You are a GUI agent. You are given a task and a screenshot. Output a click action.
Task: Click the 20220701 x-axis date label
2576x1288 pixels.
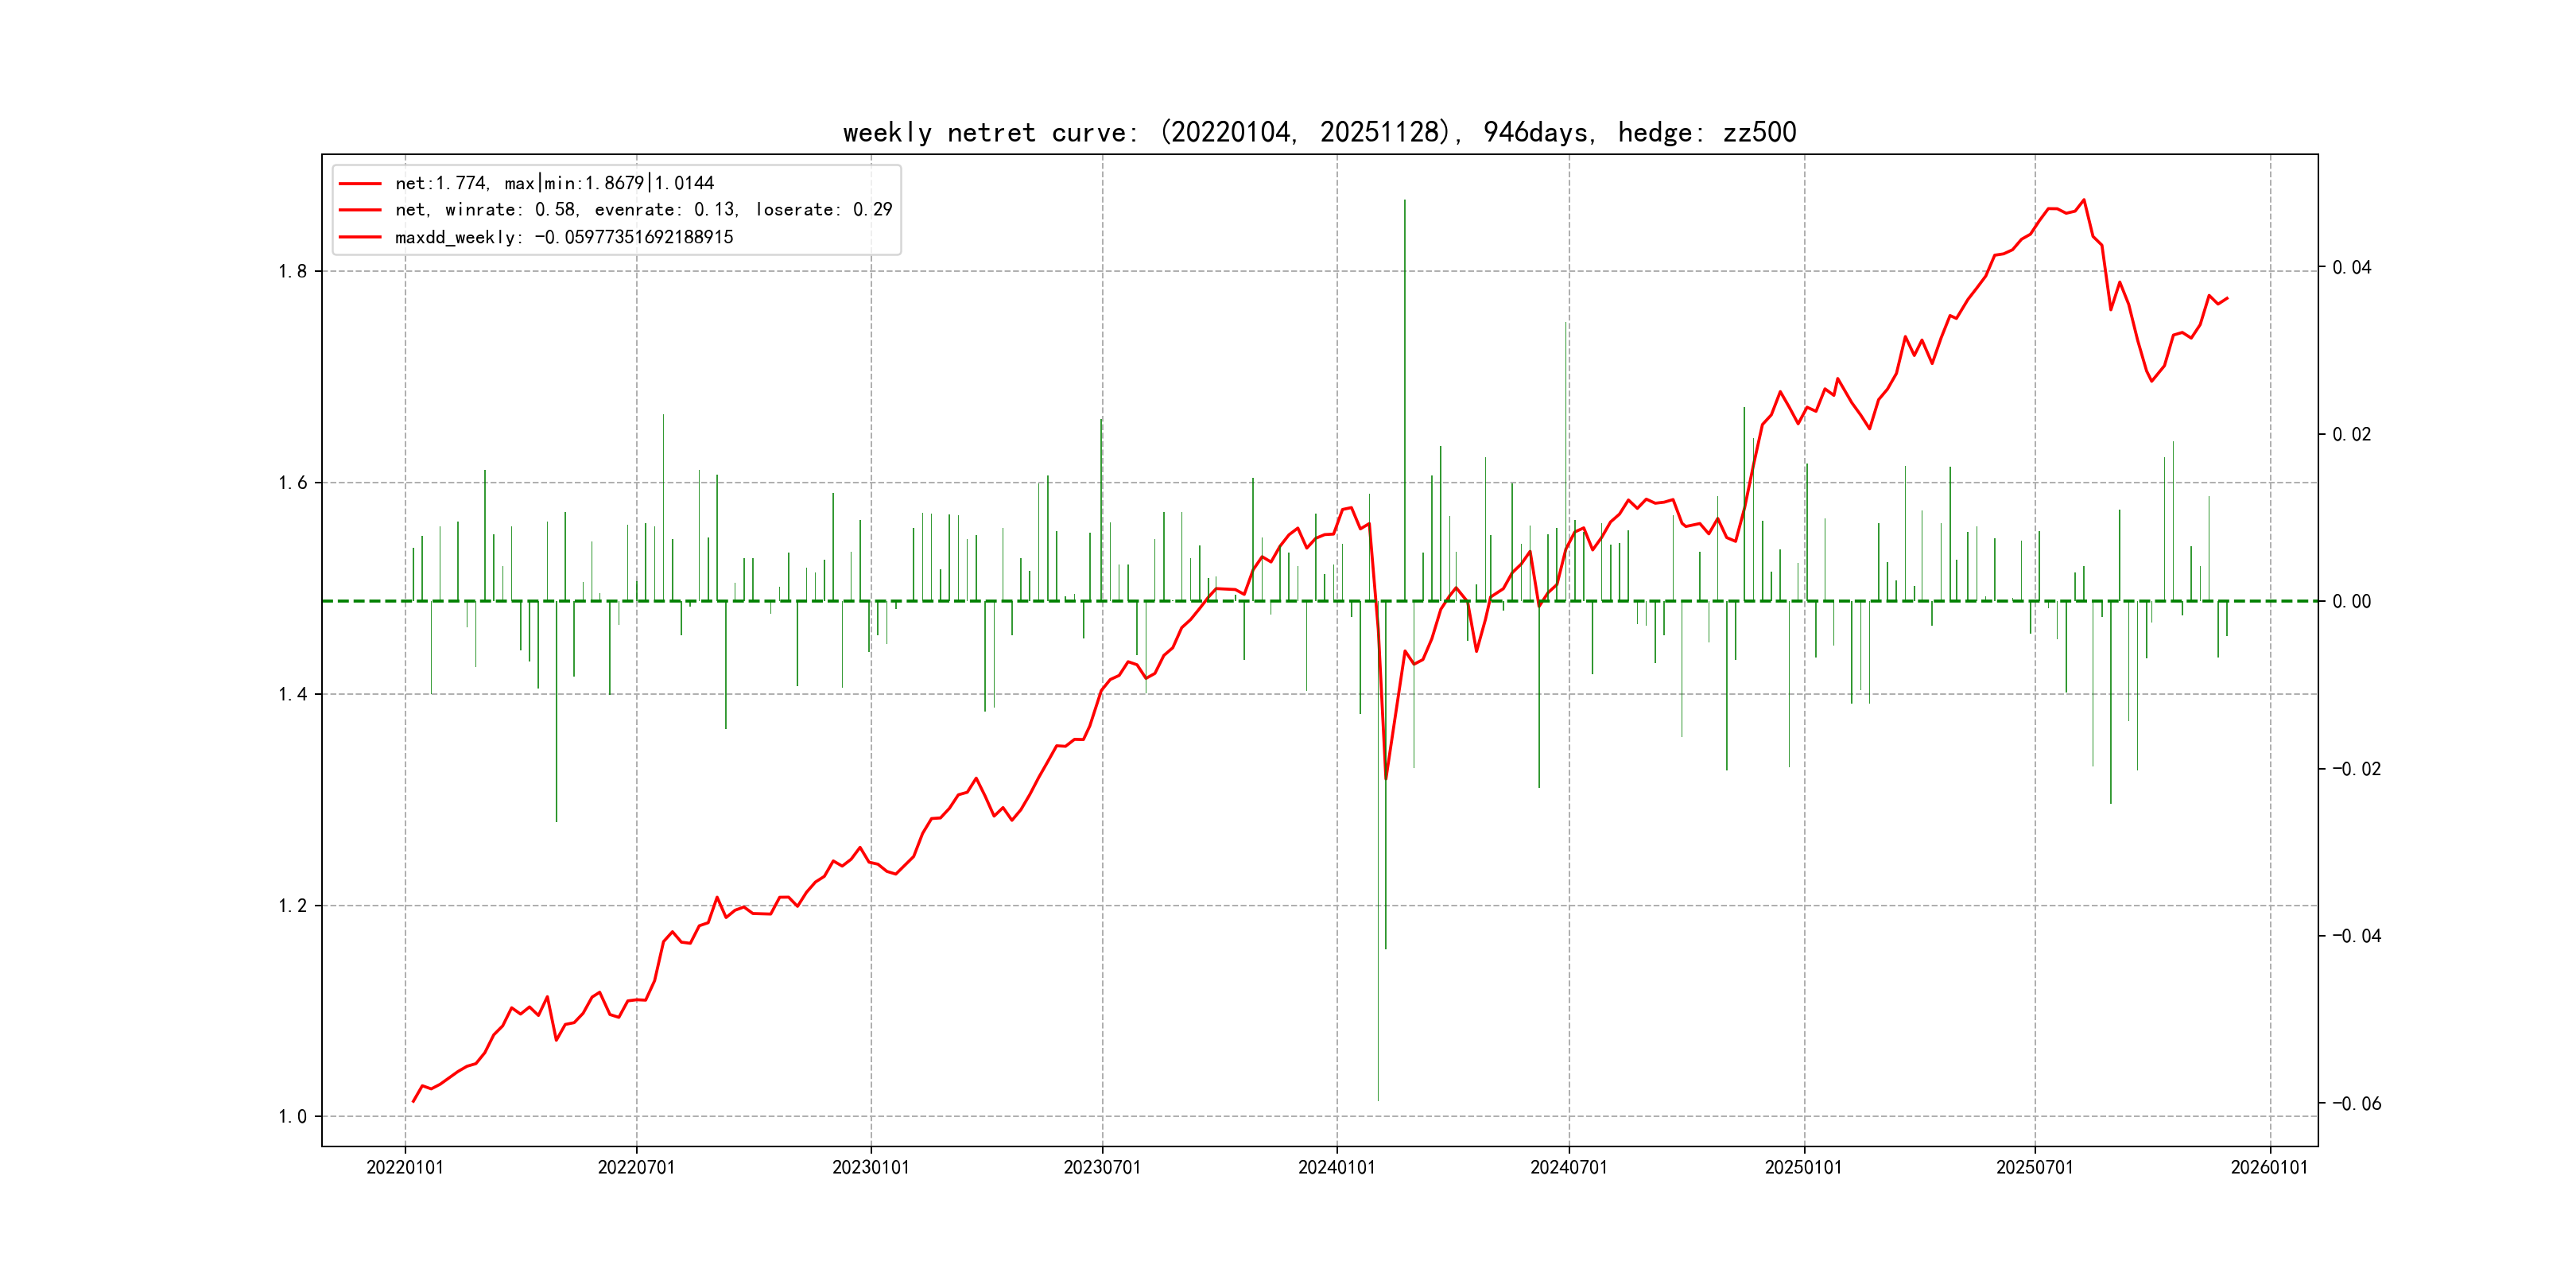coord(636,1167)
